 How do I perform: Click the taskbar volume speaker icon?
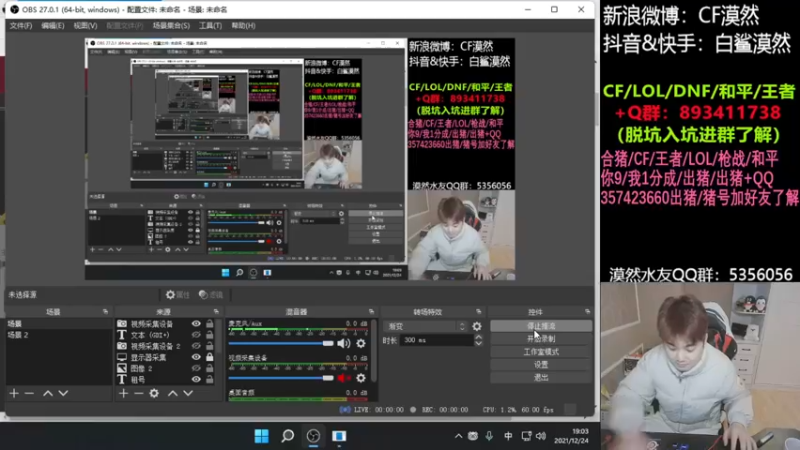[x=541, y=436]
